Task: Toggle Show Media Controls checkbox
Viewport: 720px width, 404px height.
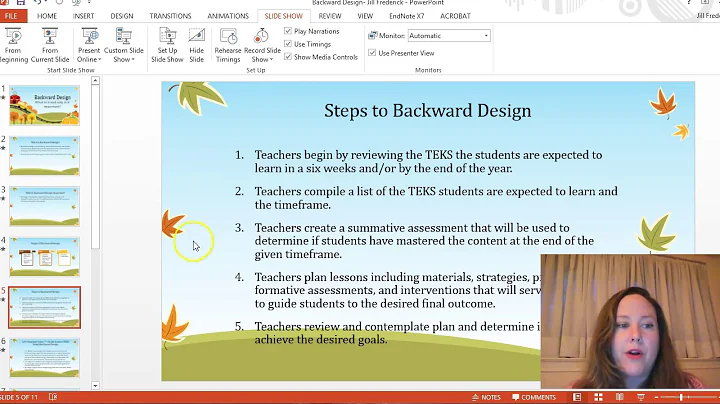Action: pyautogui.click(x=288, y=56)
